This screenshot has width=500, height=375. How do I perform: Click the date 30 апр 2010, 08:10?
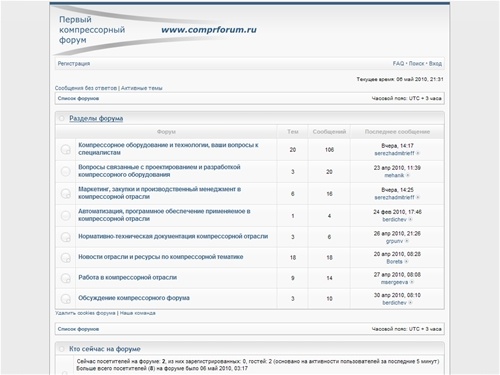pyautogui.click(x=397, y=295)
